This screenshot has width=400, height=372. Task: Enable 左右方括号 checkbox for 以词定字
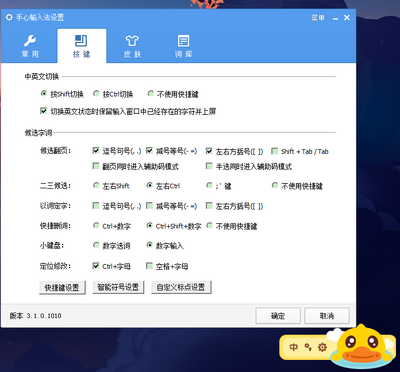(x=209, y=206)
